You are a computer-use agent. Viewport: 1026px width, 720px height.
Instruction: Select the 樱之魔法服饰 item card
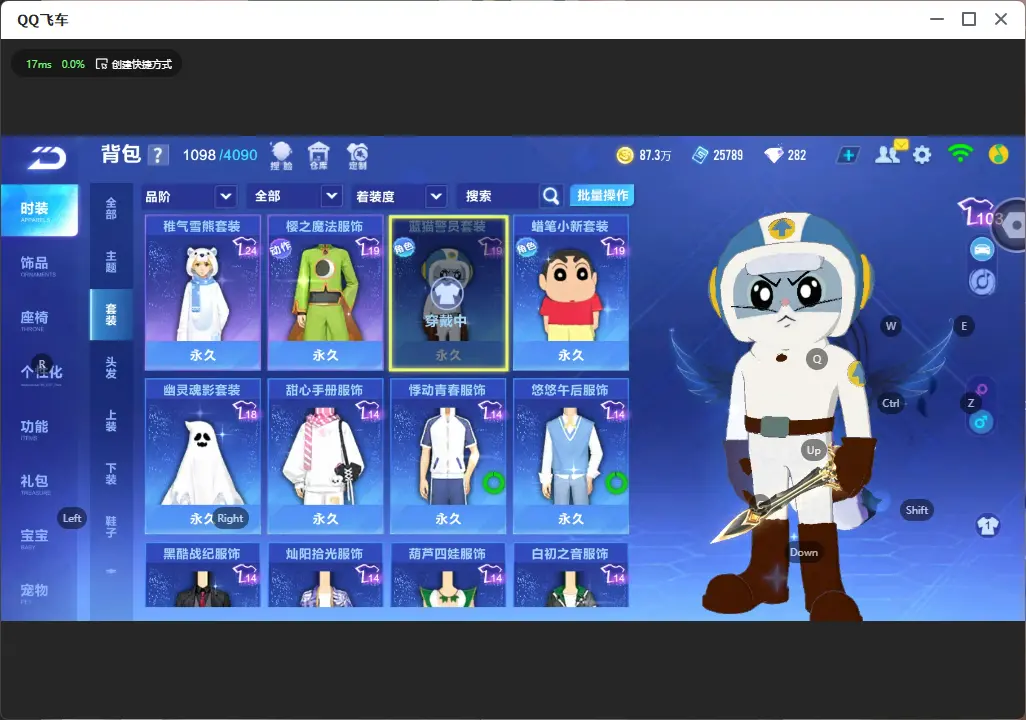pyautogui.click(x=325, y=293)
